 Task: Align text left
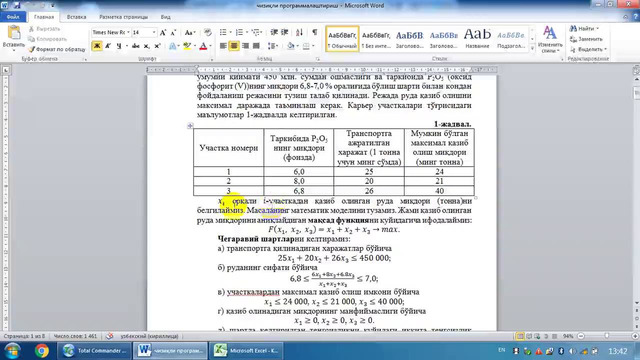[223, 46]
